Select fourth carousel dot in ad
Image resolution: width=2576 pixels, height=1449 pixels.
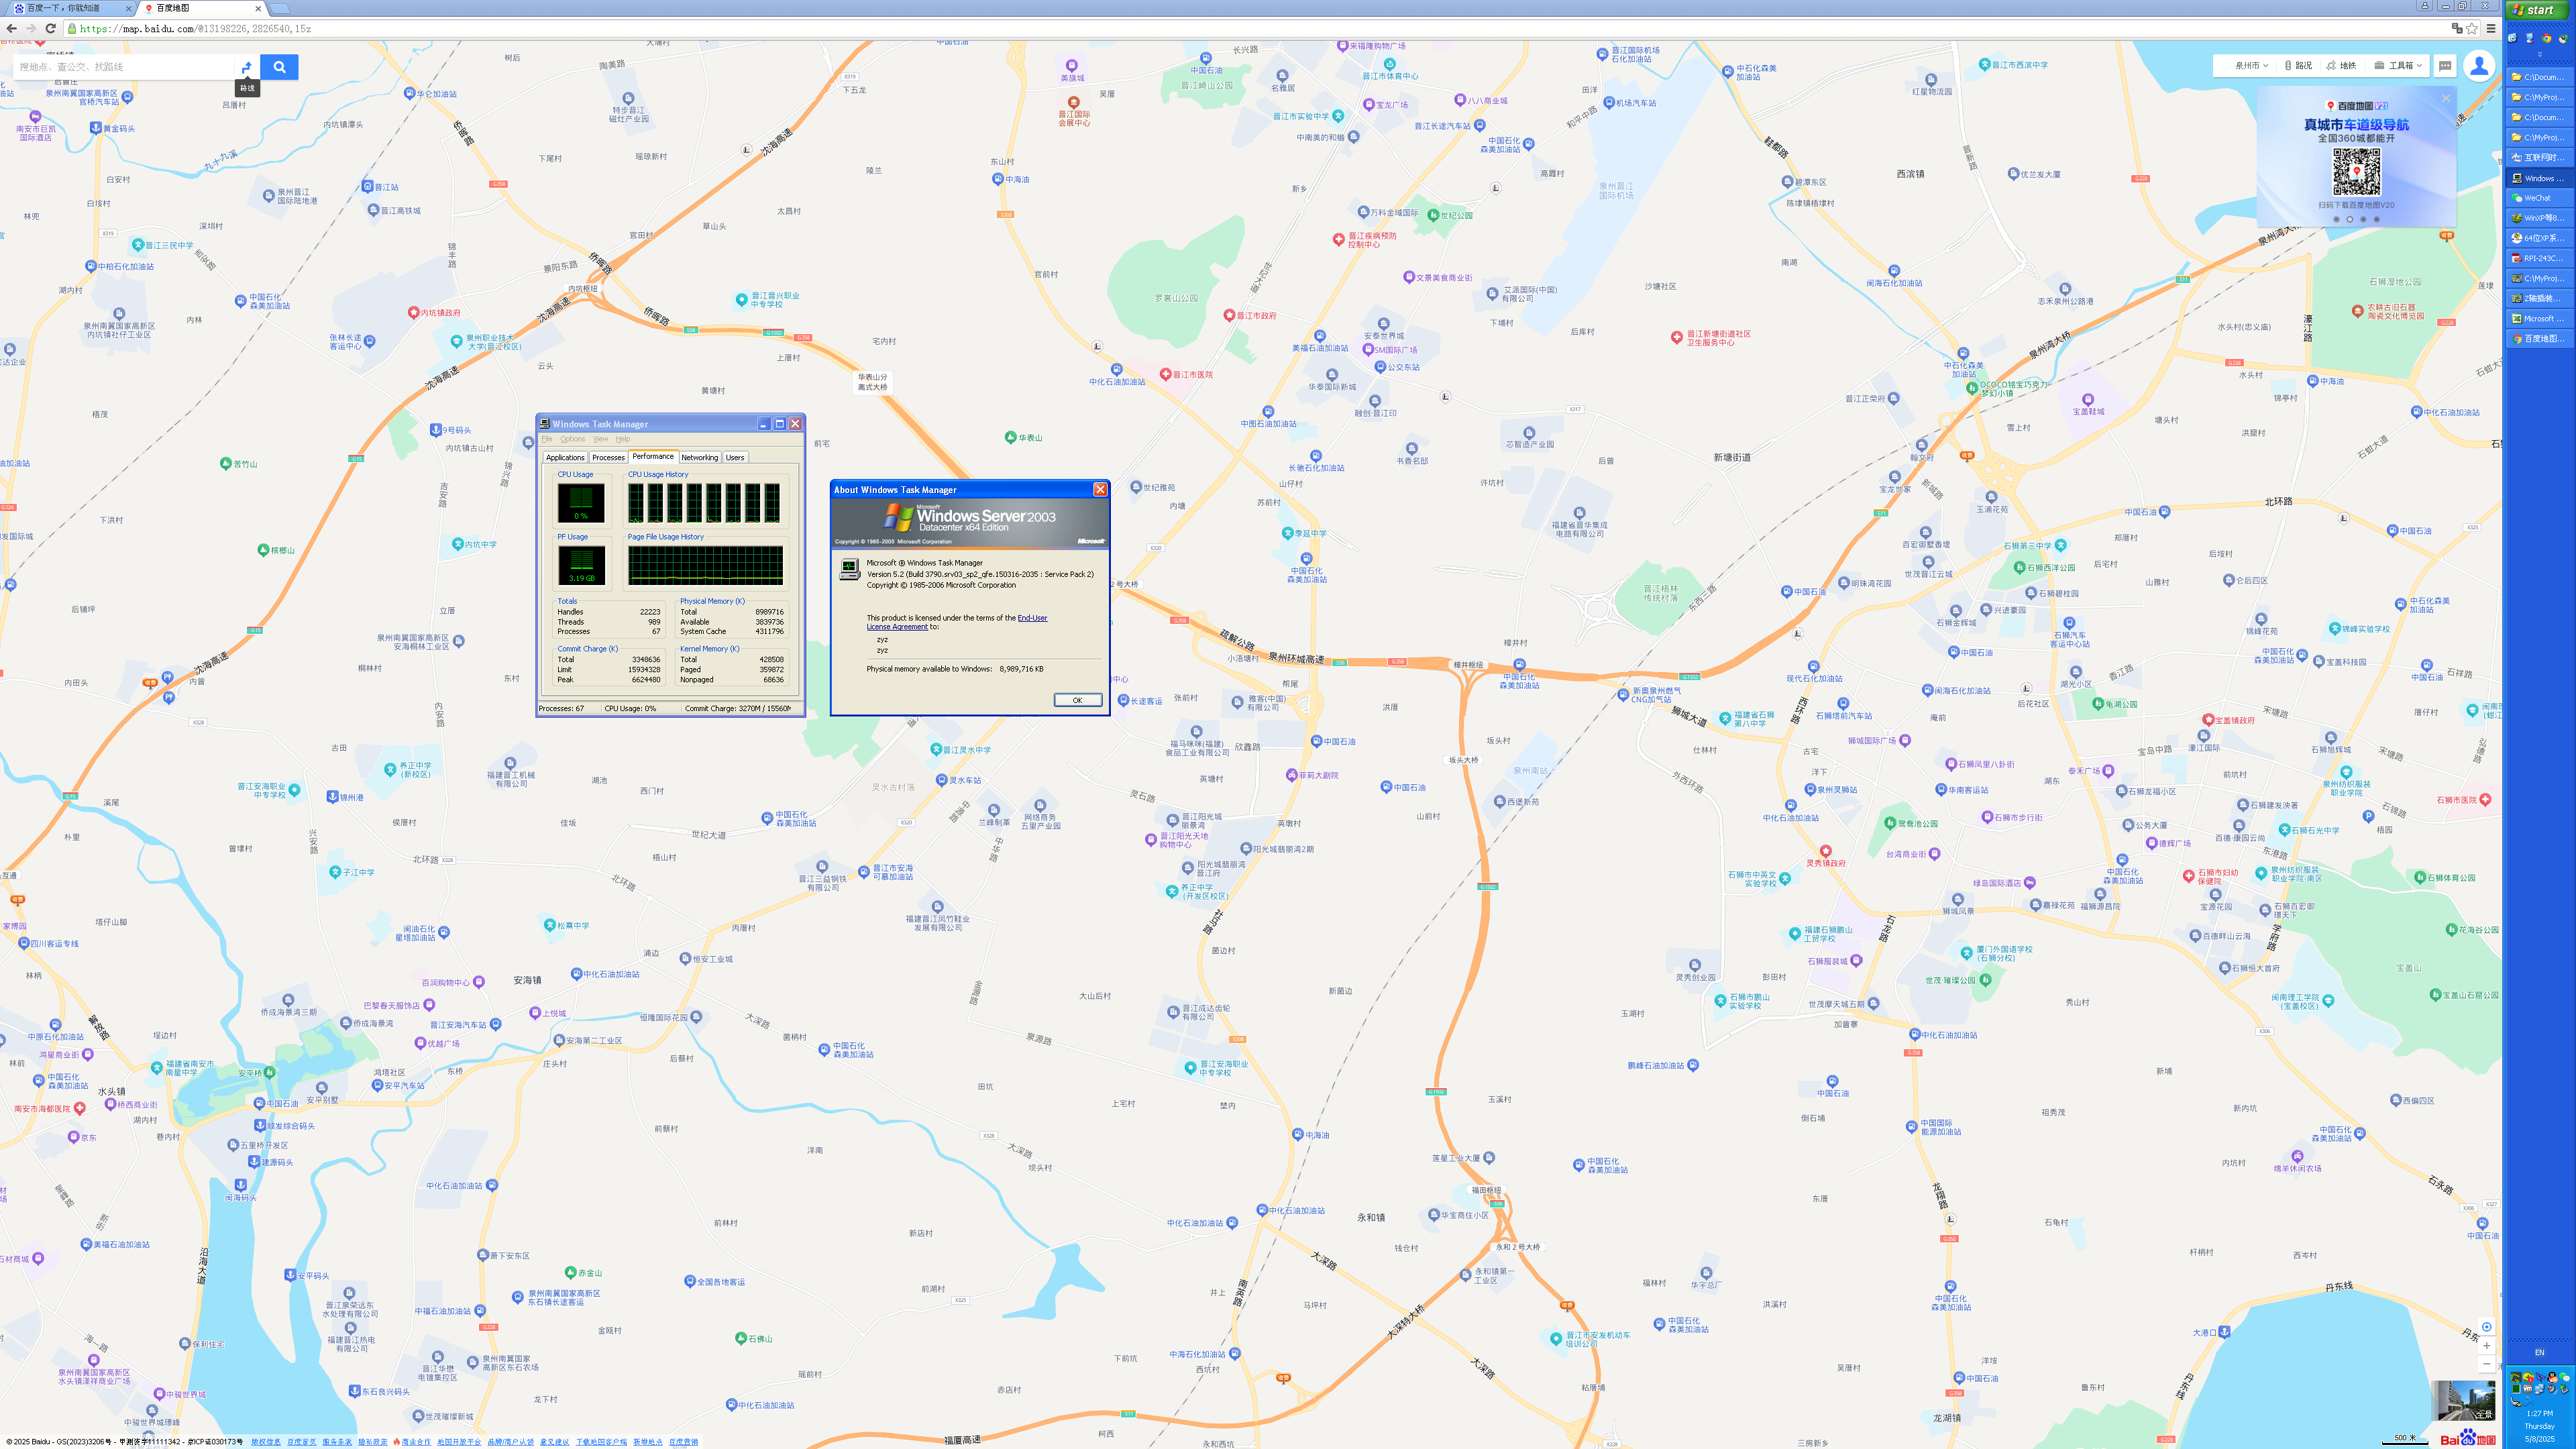[2377, 219]
